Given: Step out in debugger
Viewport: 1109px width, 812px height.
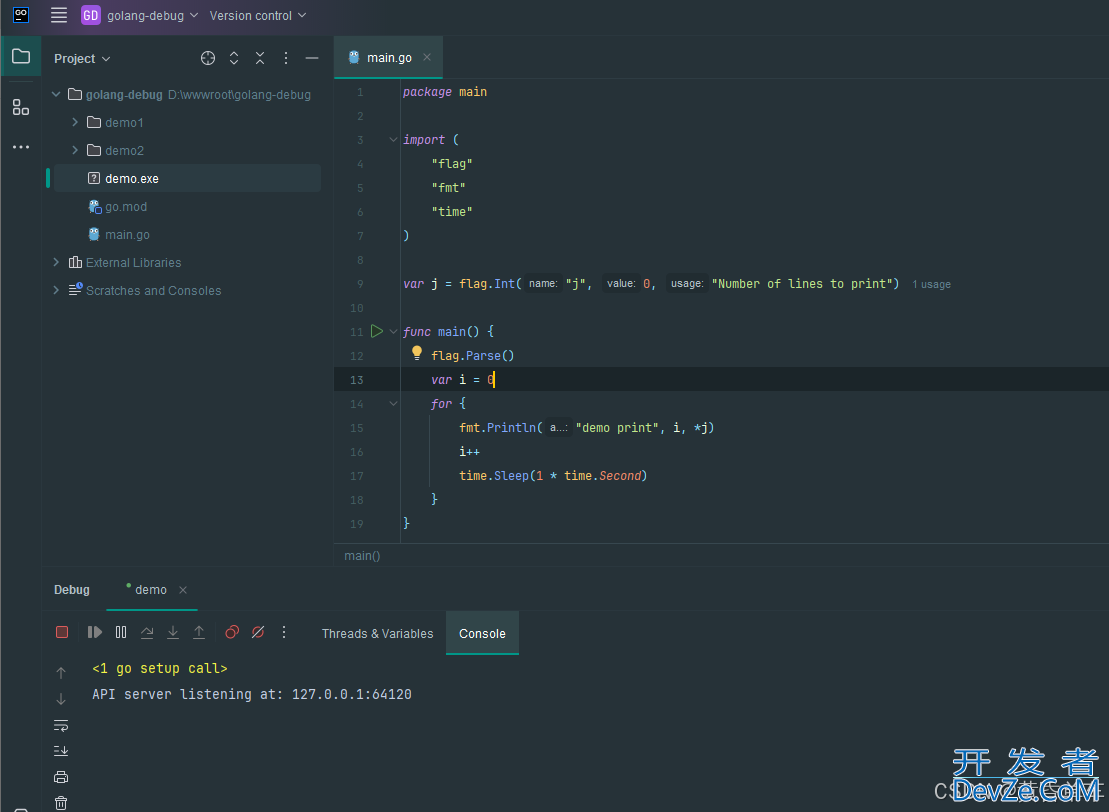Looking at the screenshot, I should pos(199,632).
